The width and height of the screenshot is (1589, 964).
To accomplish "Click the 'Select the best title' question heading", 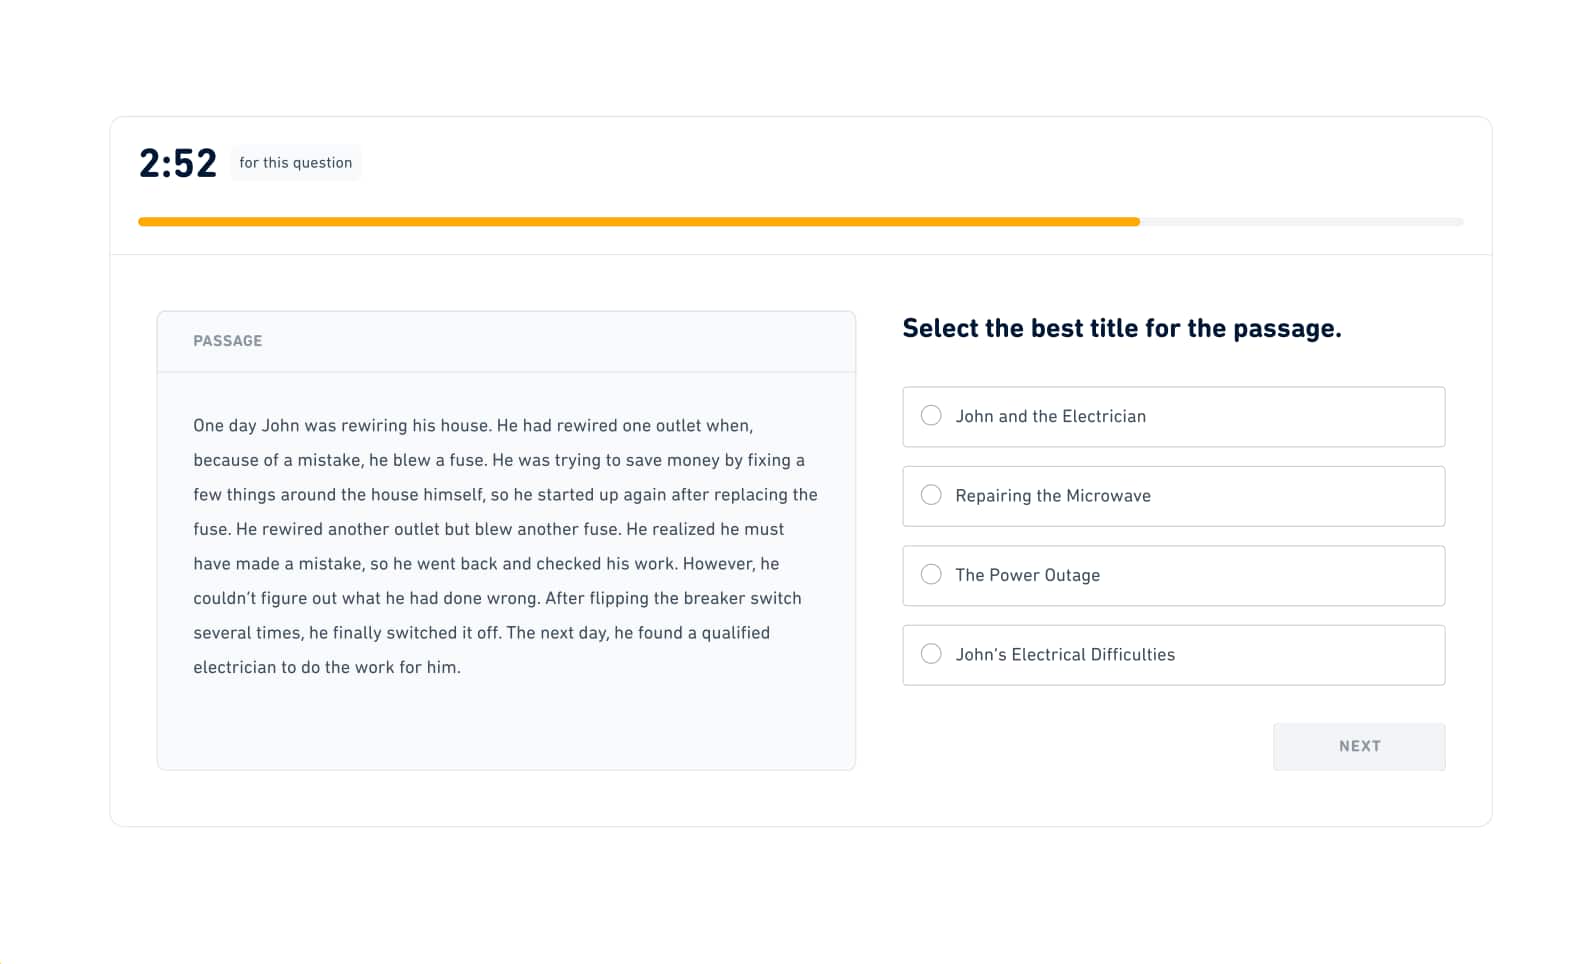I will click(1122, 328).
